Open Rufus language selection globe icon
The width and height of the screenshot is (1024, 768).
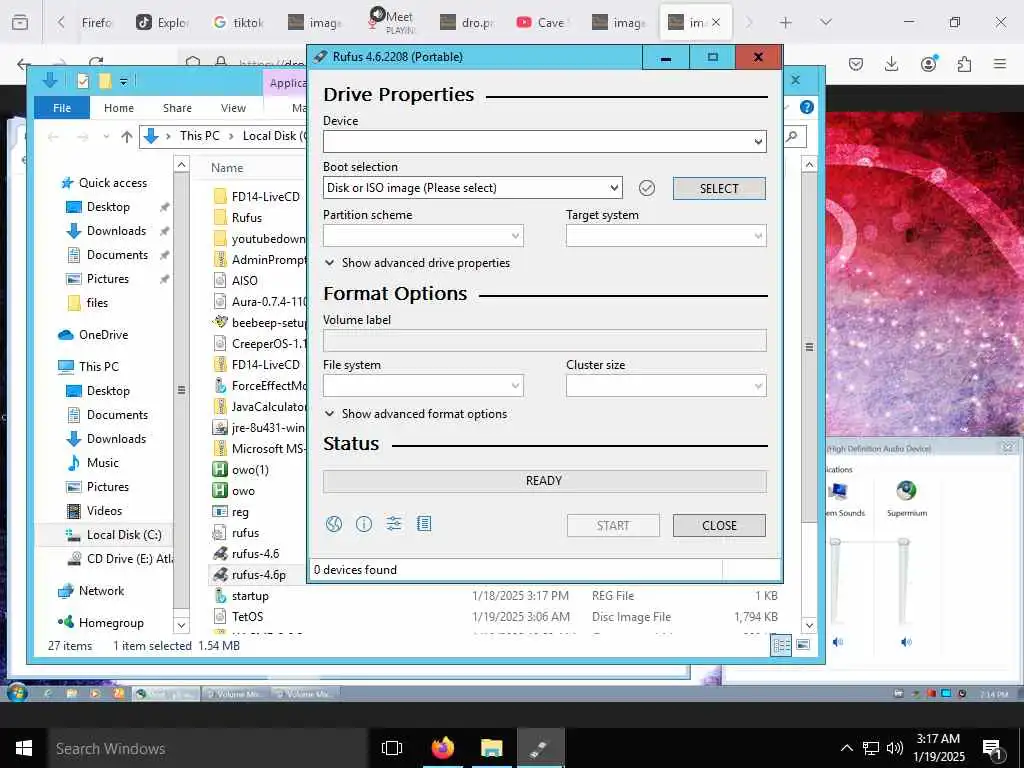pos(334,524)
